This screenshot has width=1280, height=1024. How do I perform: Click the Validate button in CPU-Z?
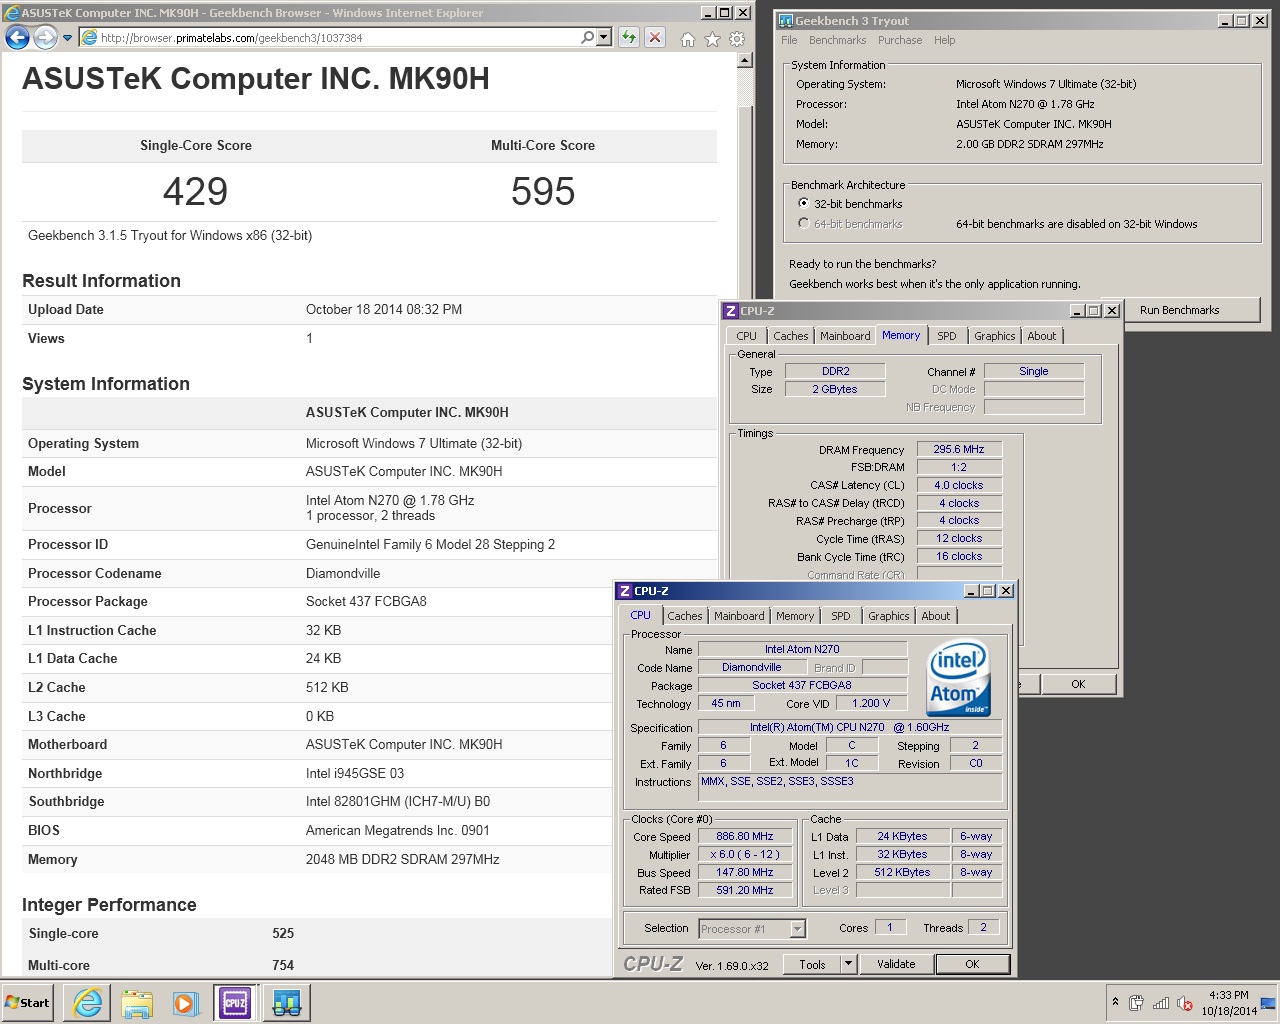[x=896, y=964]
